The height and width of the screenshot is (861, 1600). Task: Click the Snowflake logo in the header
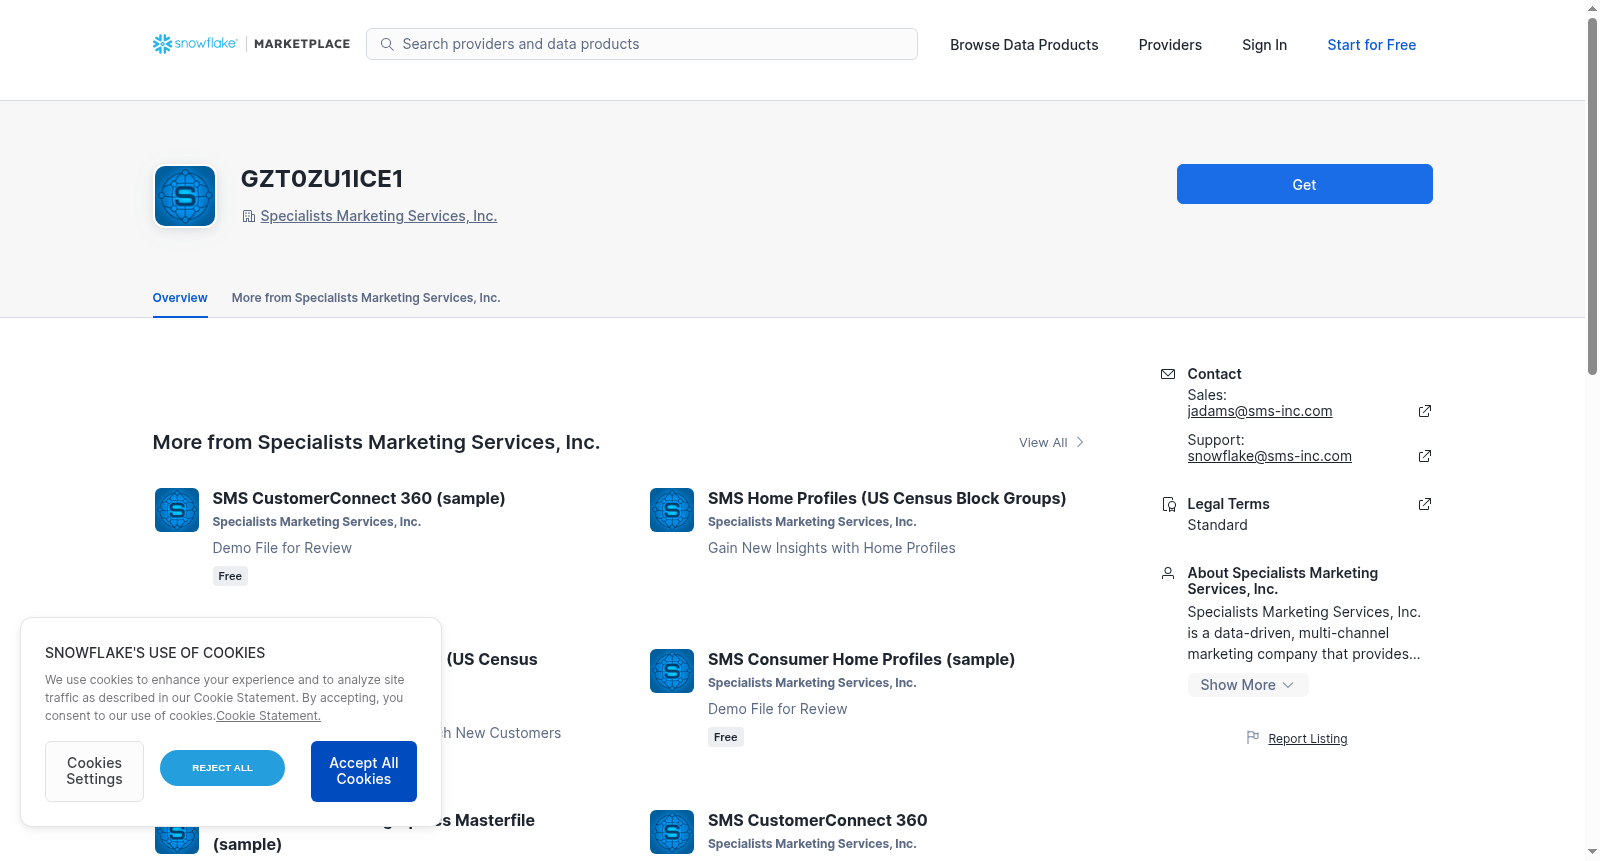195,44
